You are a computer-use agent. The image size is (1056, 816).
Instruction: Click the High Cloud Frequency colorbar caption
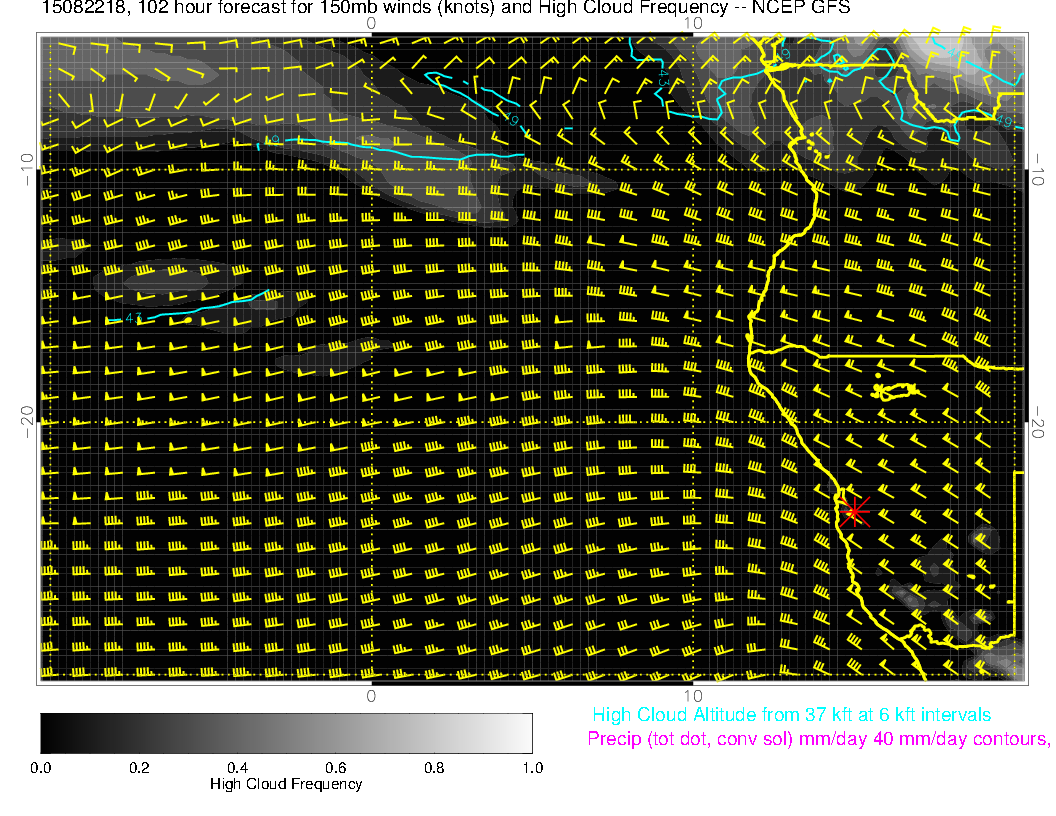(x=286, y=784)
